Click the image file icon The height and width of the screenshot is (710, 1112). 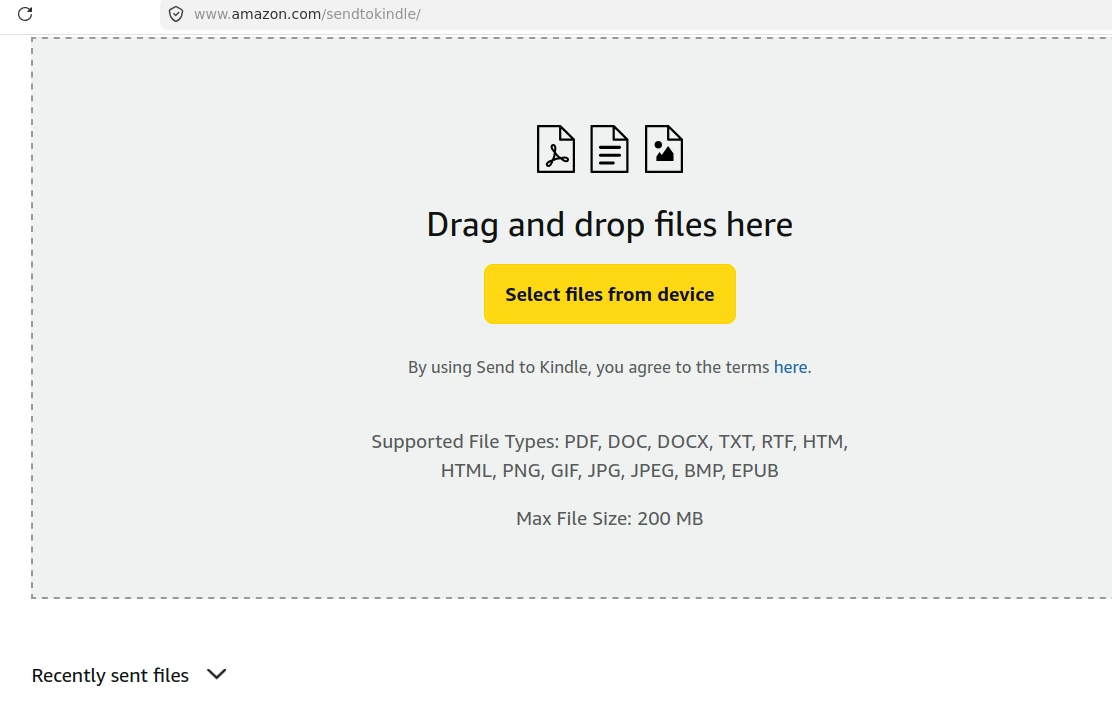pos(664,149)
